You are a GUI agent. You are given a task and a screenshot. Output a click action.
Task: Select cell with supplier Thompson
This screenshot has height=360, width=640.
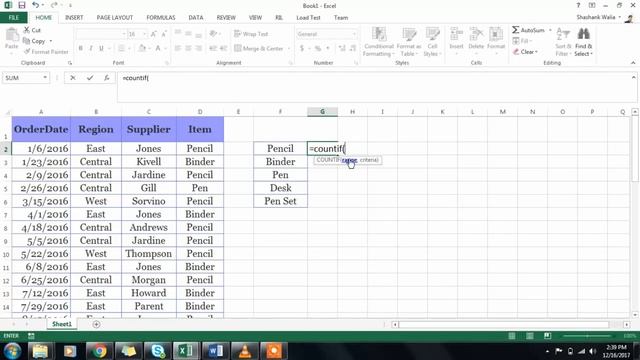click(149, 253)
